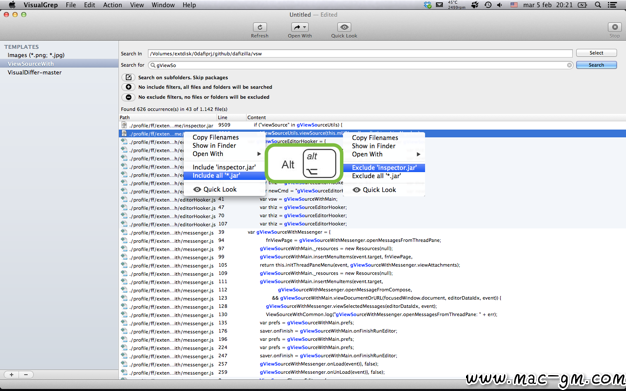This screenshot has width=626, height=391.
Task: Click the file icon of editorHooker.js line 107 row
Action: [x=124, y=224]
